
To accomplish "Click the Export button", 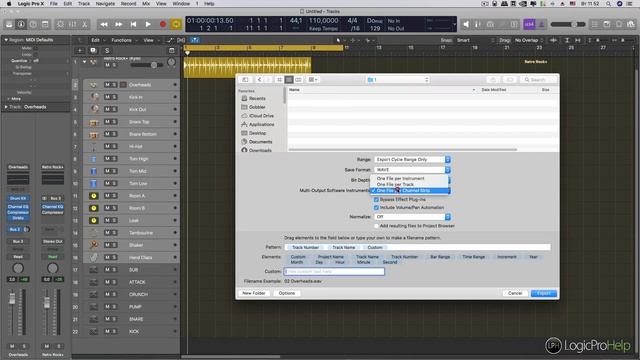I will pyautogui.click(x=544, y=293).
